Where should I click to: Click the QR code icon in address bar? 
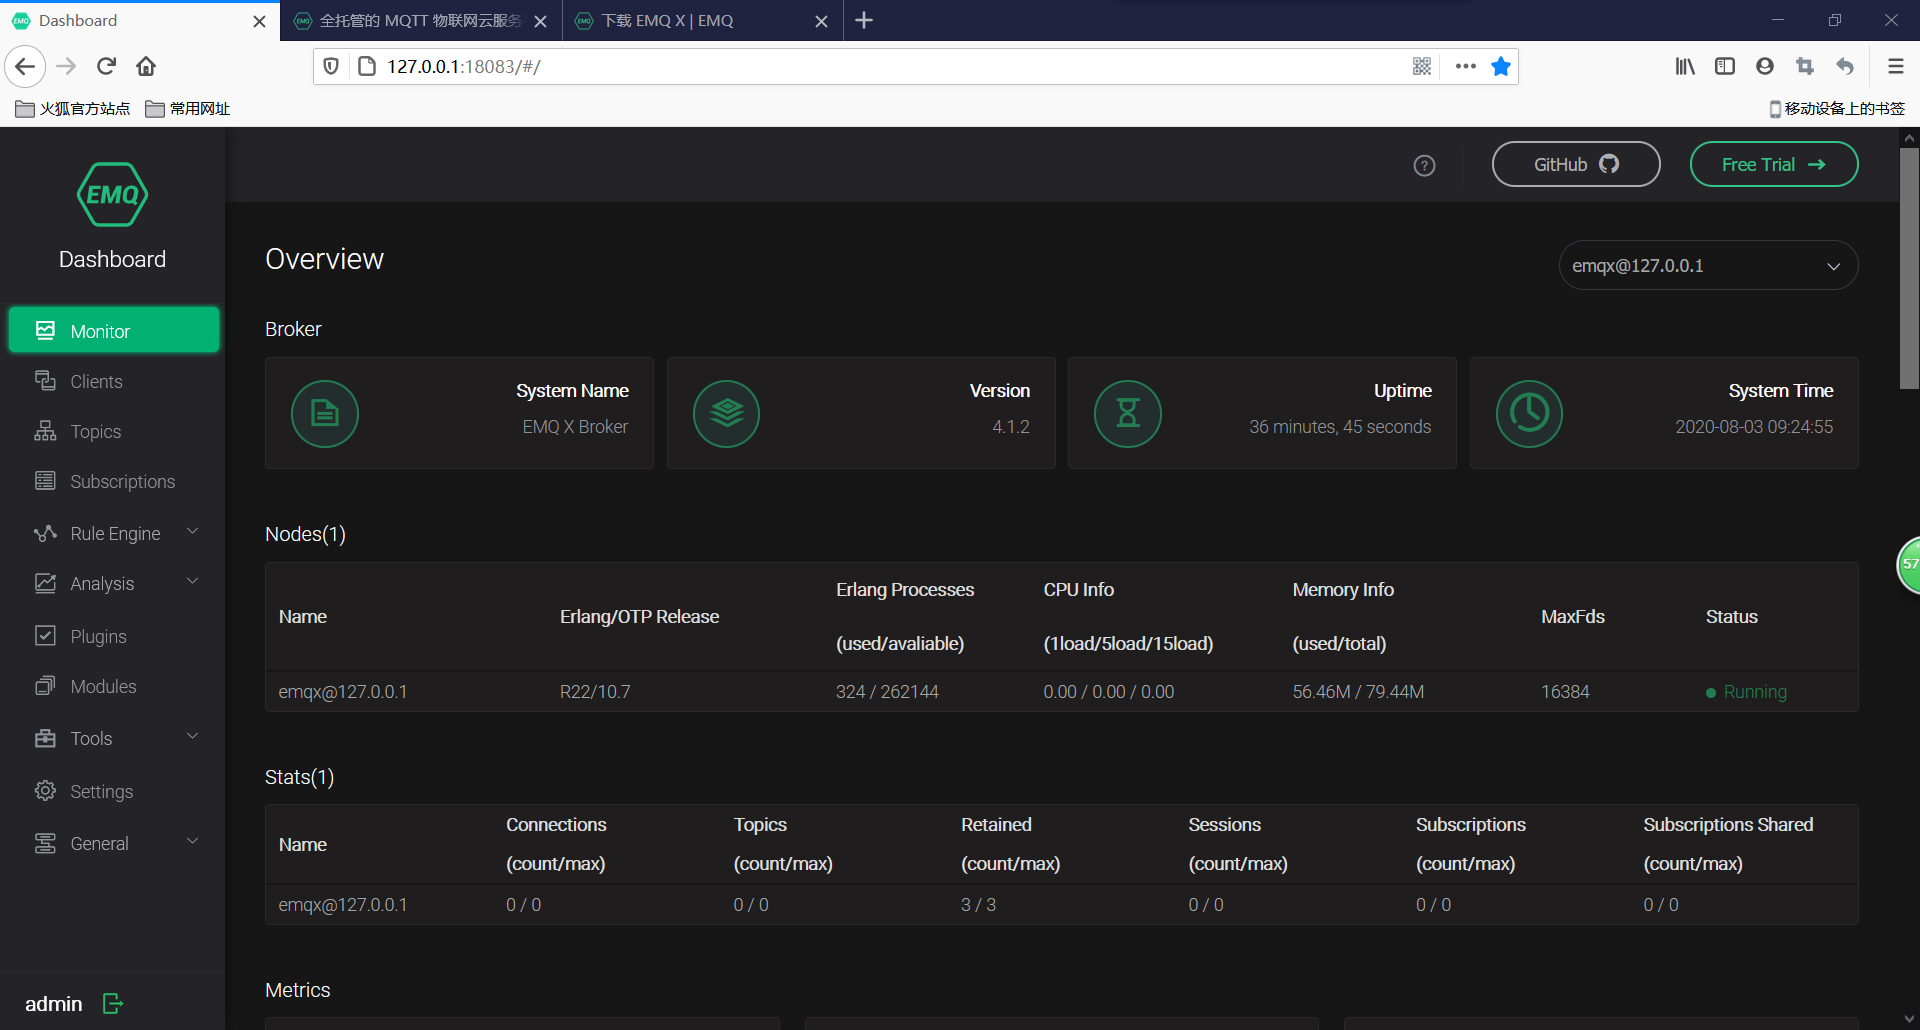(1422, 66)
